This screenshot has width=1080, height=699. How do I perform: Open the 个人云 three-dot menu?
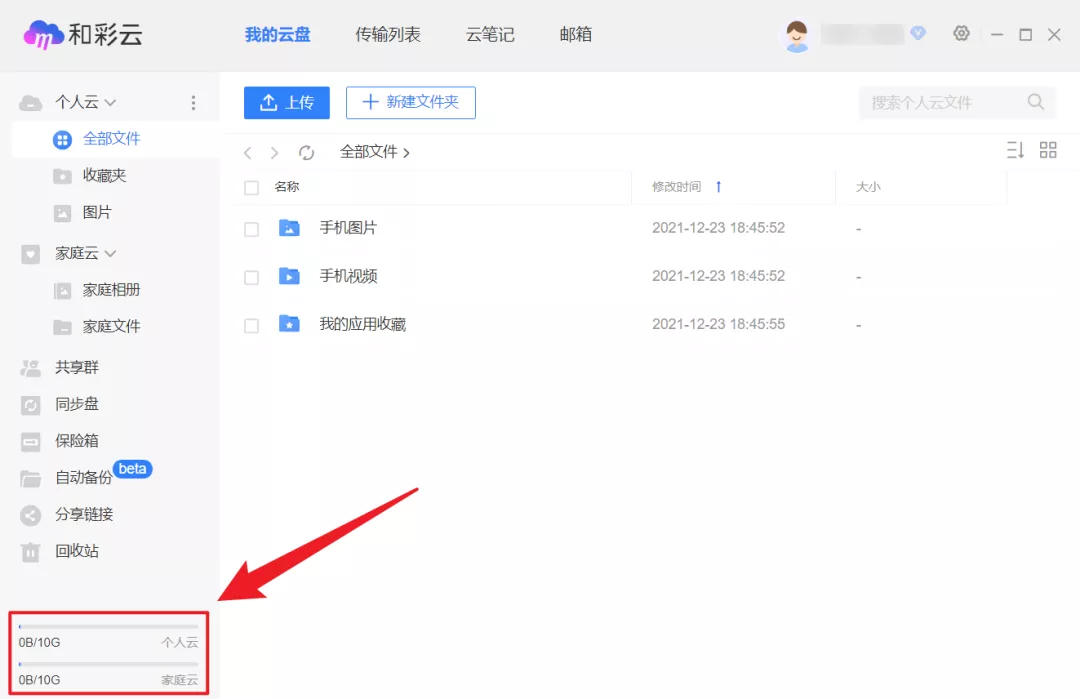coord(193,101)
